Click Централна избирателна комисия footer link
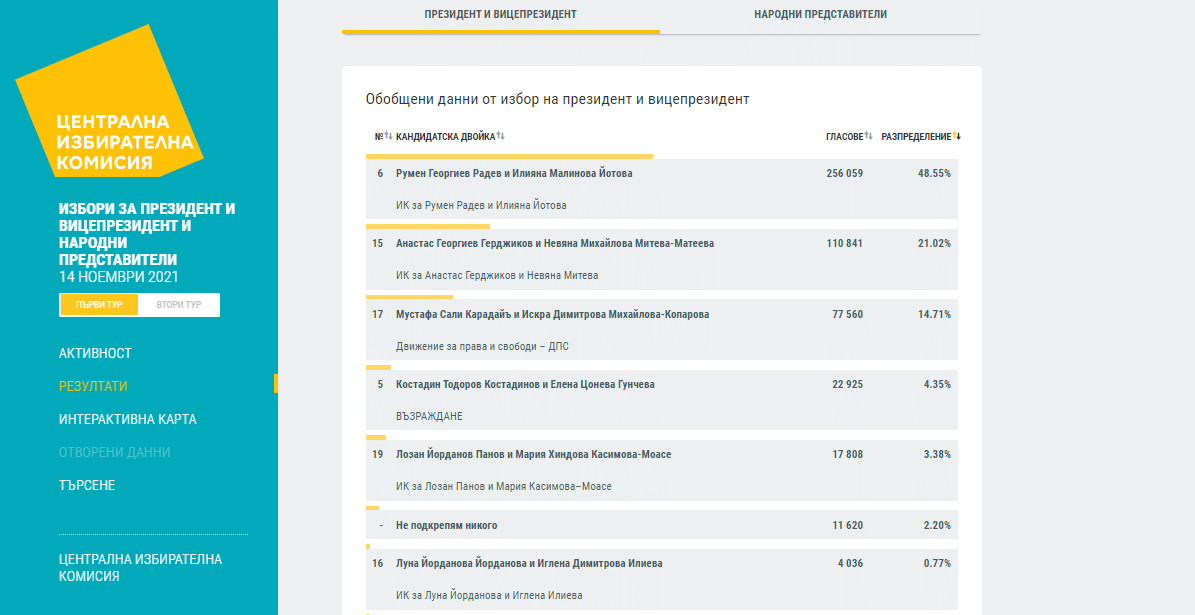 pos(140,567)
